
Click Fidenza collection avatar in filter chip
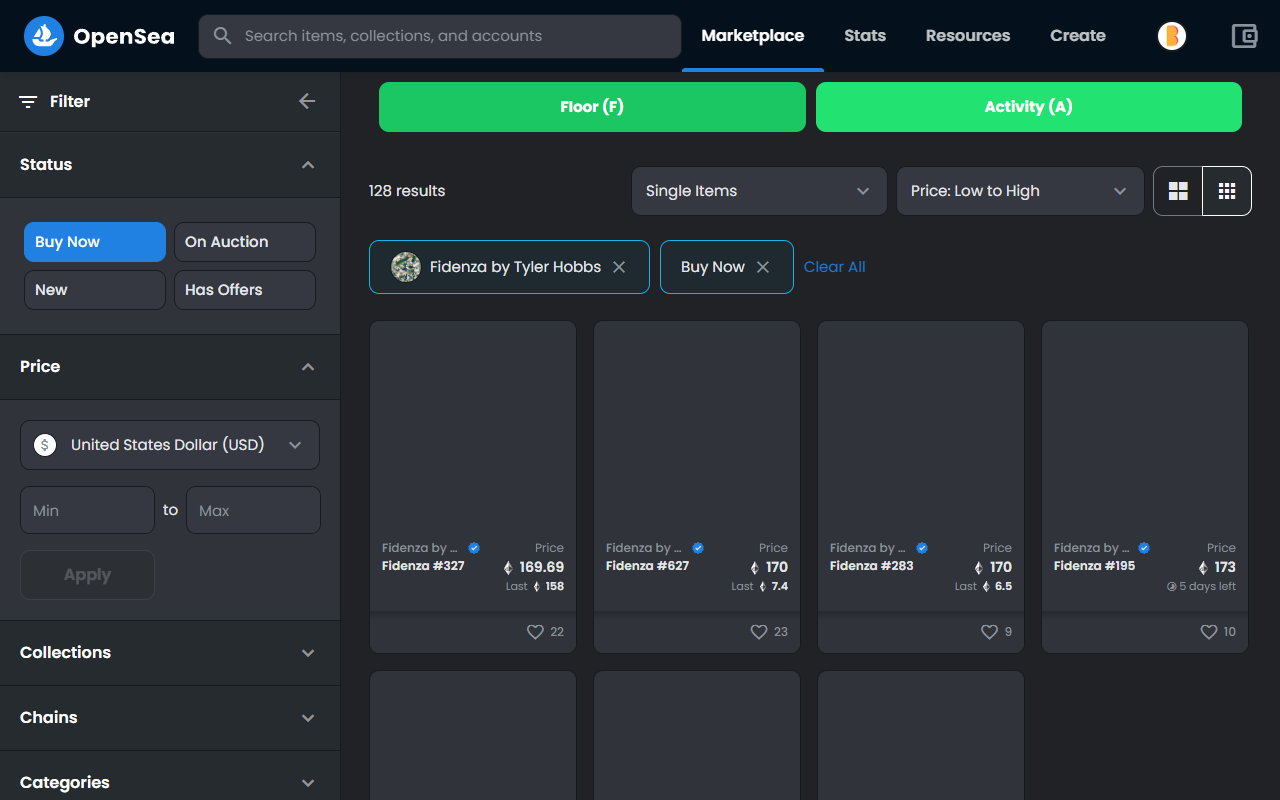[x=405, y=267]
